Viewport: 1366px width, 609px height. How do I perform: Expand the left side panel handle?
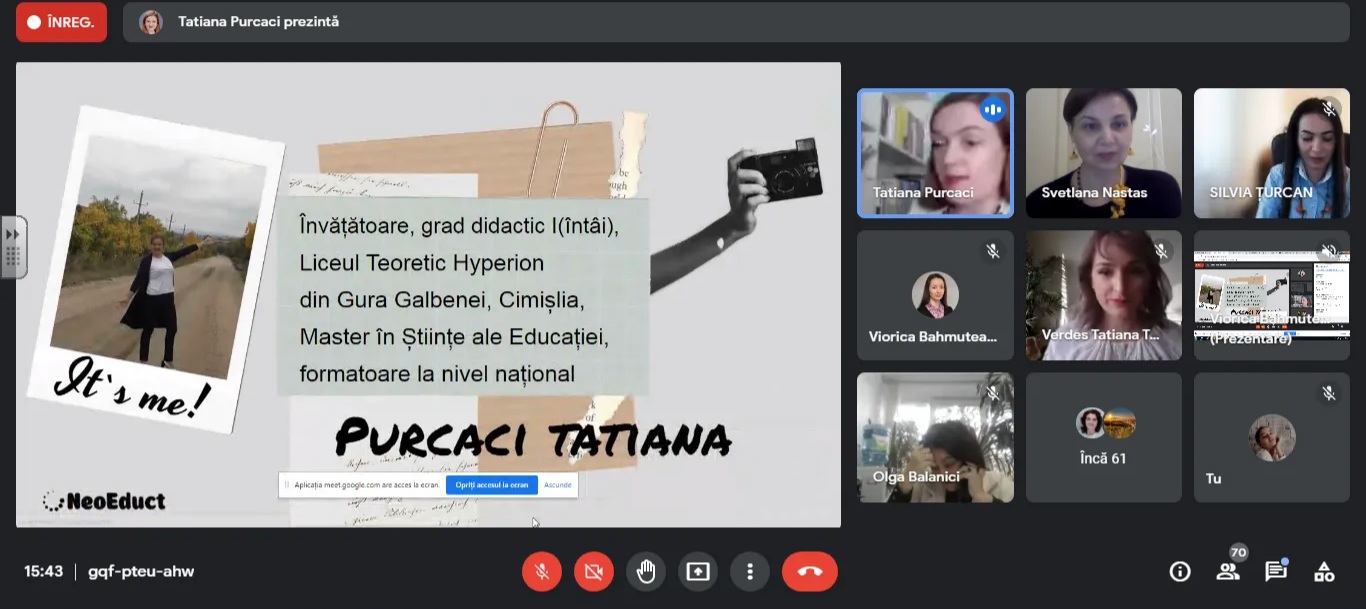[x=13, y=246]
